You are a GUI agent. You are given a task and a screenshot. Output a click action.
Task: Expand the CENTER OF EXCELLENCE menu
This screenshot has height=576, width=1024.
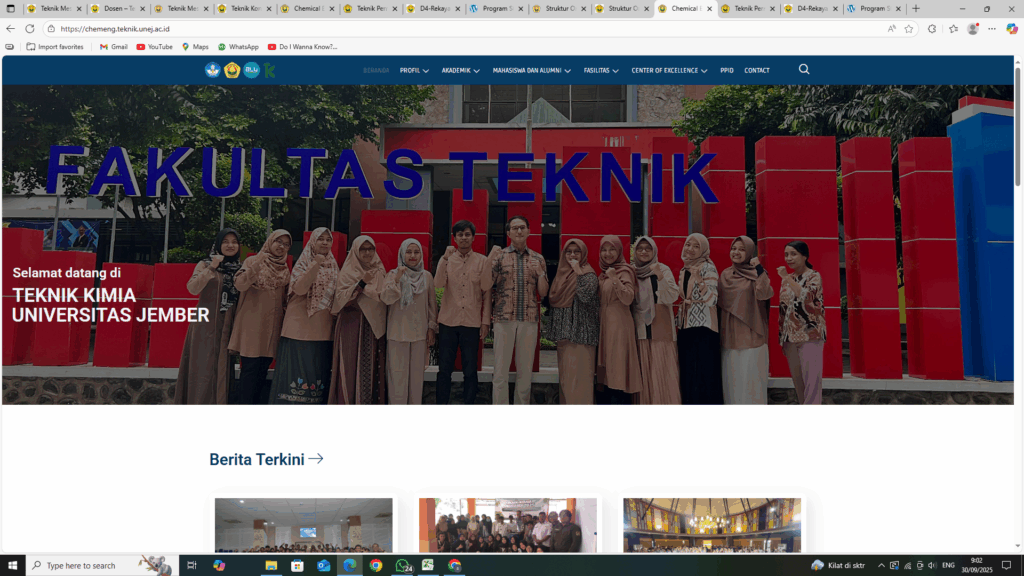669,71
